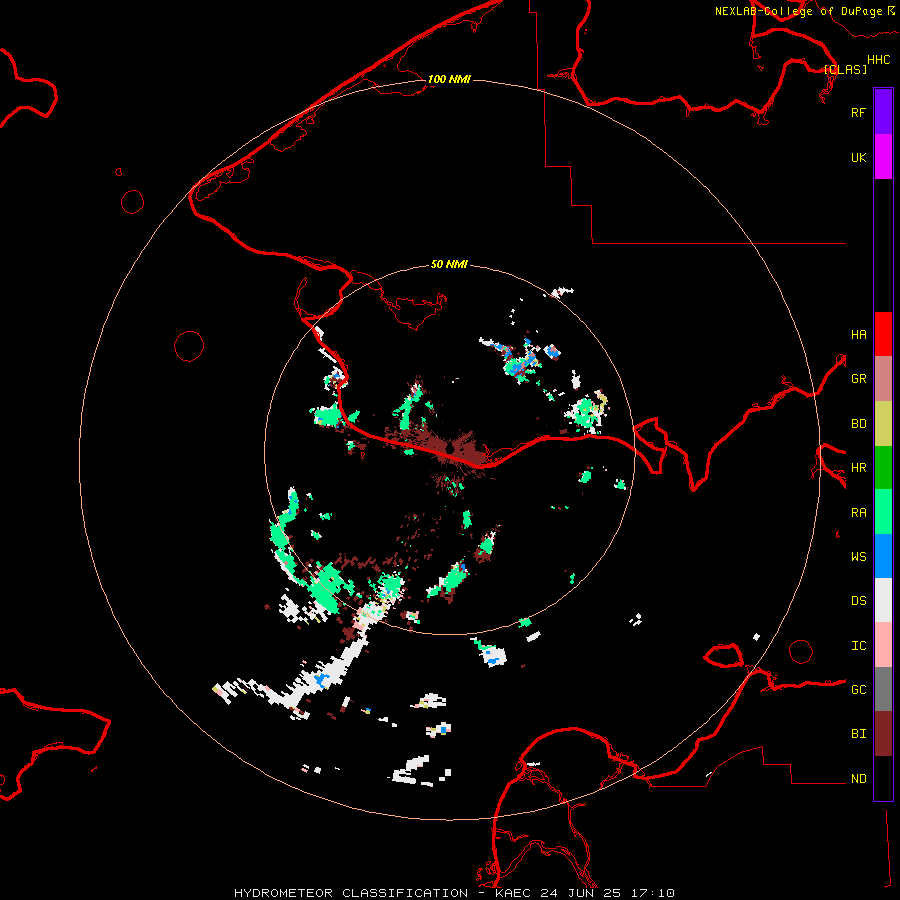Click the 'KAEC' radar site identifier
This screenshot has height=900, width=900.
(513, 893)
